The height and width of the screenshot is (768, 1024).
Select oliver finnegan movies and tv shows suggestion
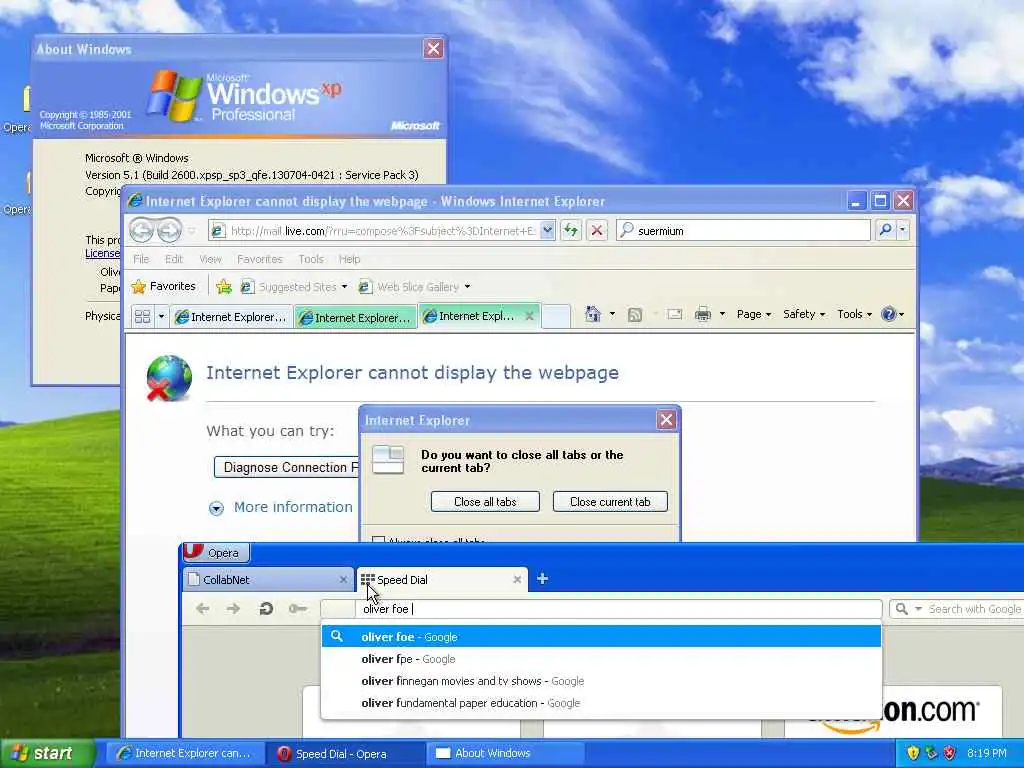[x=601, y=681]
